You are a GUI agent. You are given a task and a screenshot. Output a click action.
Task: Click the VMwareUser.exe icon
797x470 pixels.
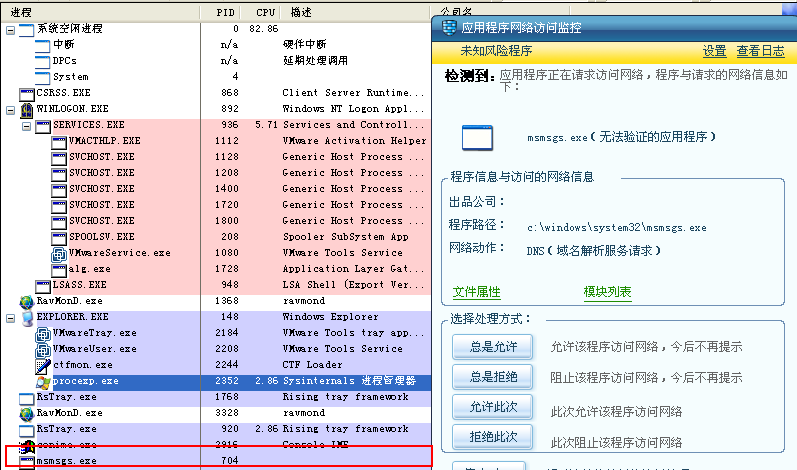(x=43, y=350)
